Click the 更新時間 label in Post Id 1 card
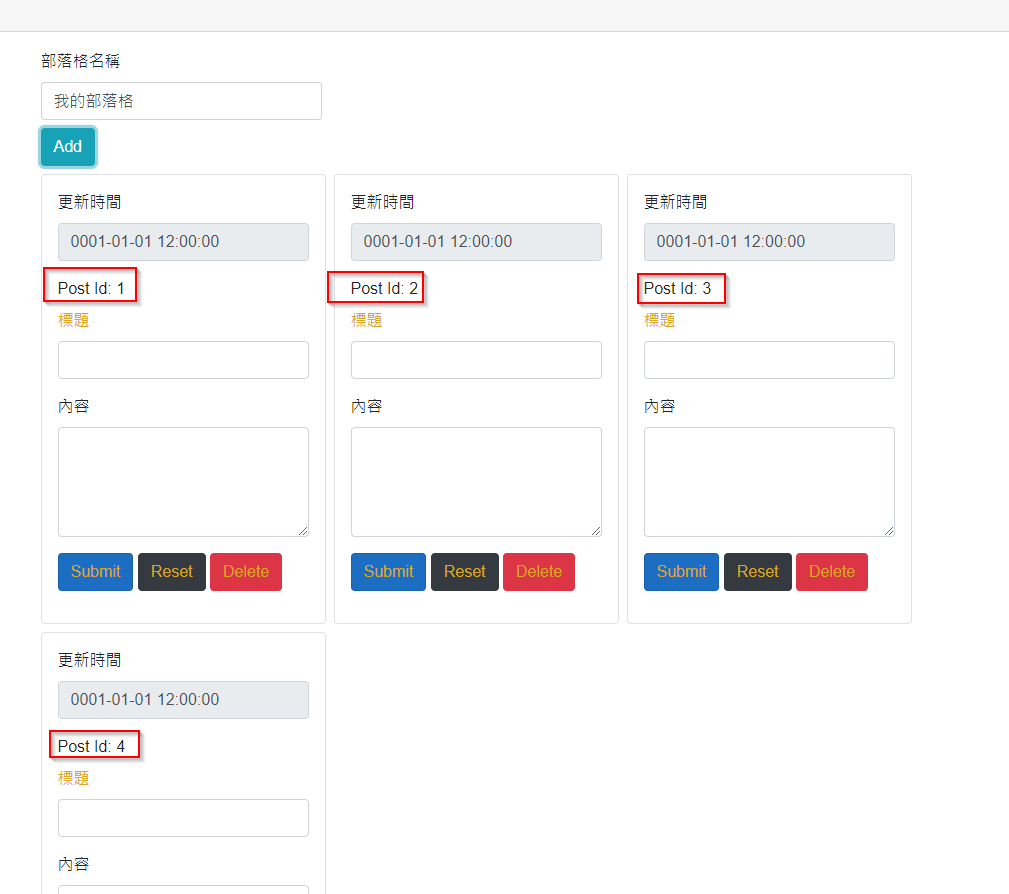The width and height of the screenshot is (1009, 894). pos(89,202)
